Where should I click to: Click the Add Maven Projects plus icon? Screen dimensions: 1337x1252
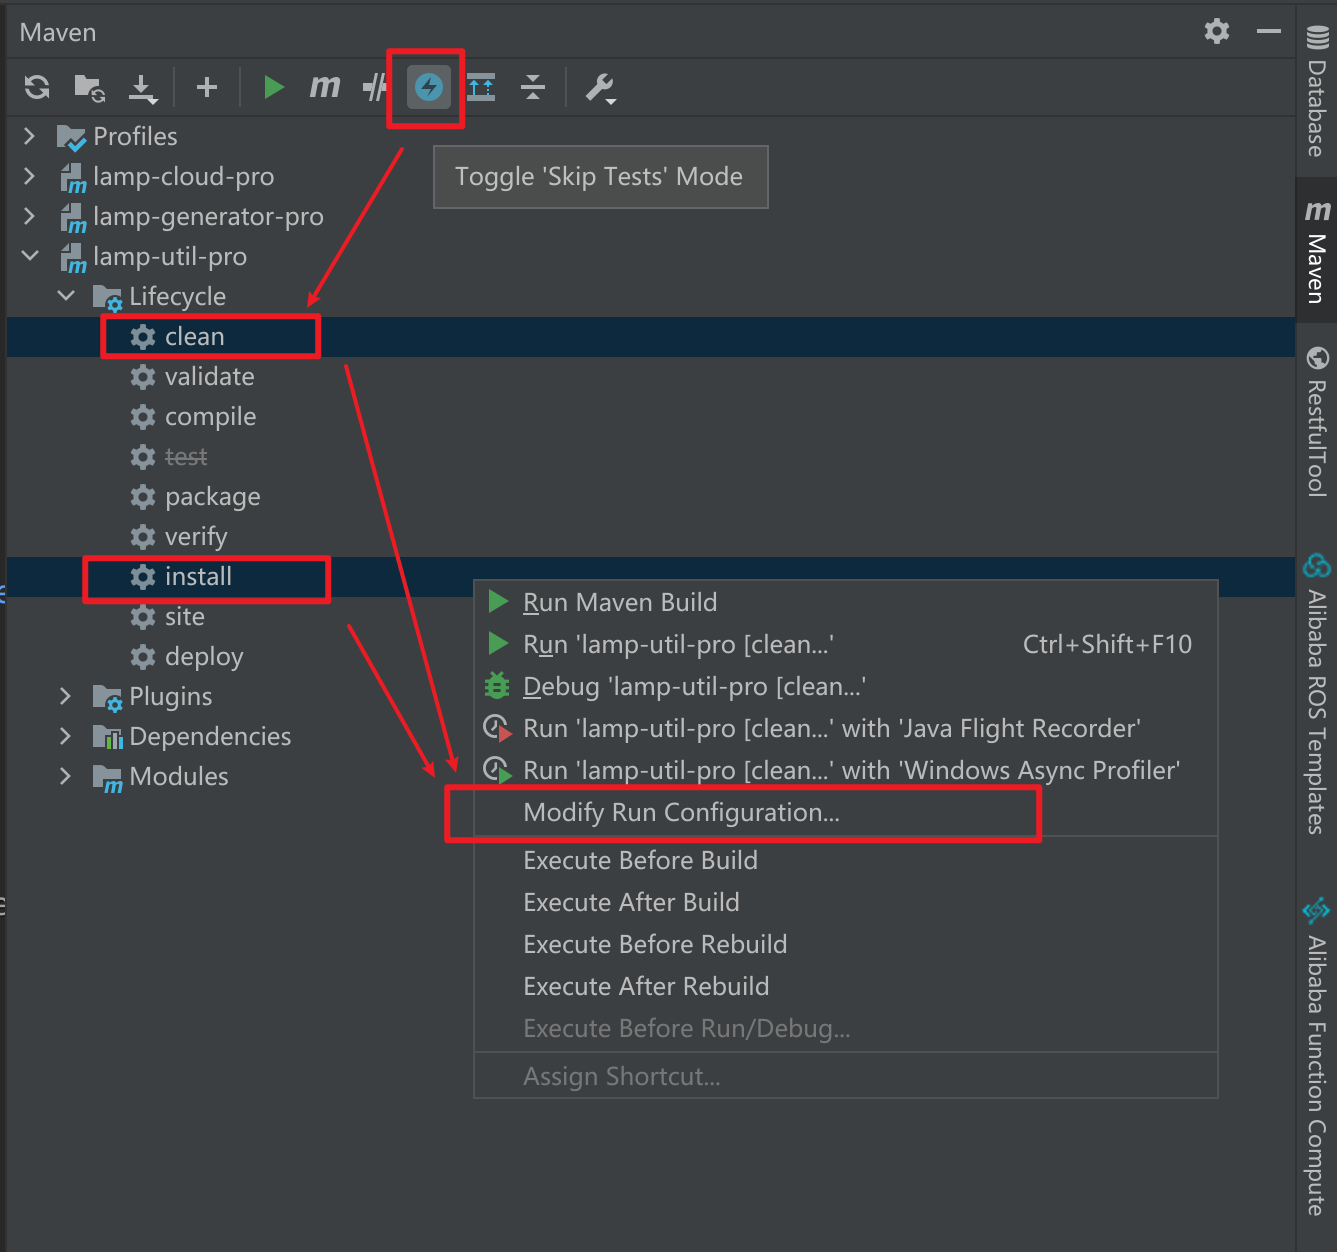coord(207,88)
